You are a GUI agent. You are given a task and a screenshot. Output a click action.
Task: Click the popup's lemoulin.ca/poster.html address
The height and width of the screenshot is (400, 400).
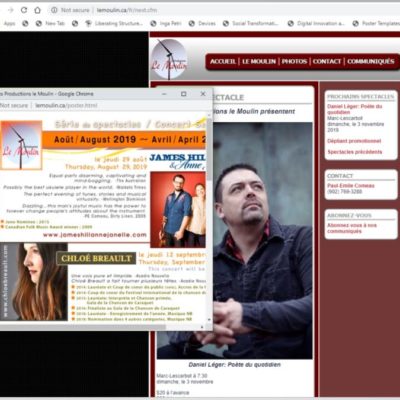point(66,105)
